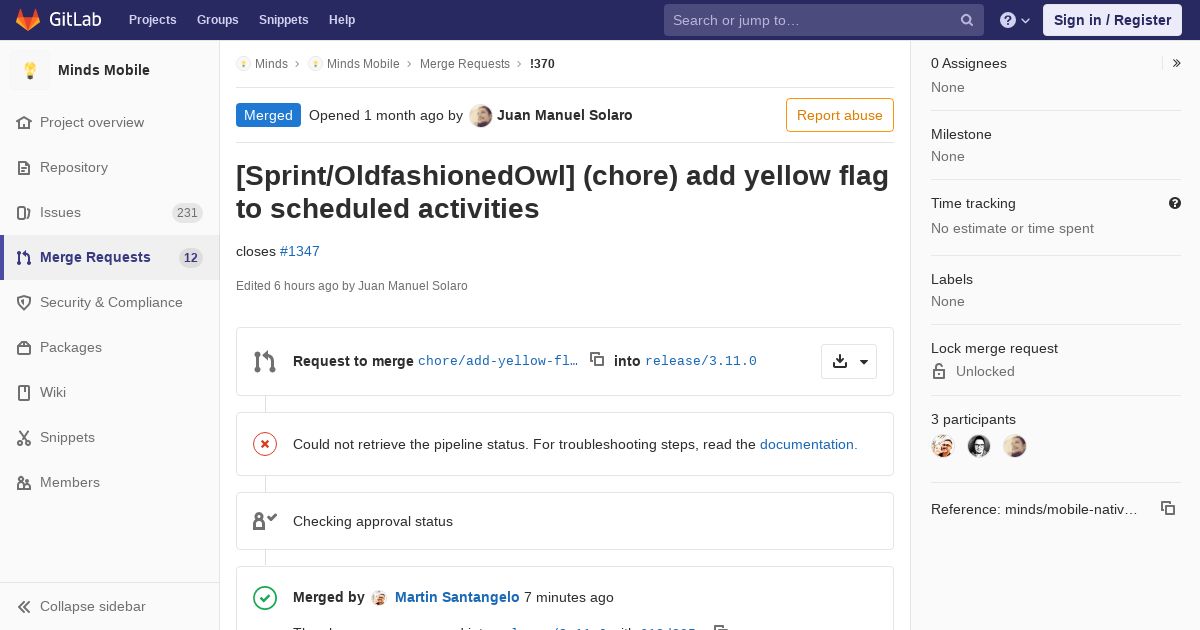Image resolution: width=1200 pixels, height=630 pixels.
Task: Click Edited 6 hours ago text
Action: click(x=352, y=286)
